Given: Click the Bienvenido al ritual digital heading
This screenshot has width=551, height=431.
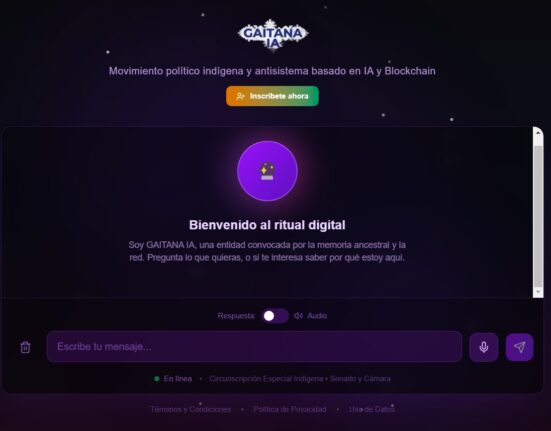Looking at the screenshot, I should pos(267,225).
